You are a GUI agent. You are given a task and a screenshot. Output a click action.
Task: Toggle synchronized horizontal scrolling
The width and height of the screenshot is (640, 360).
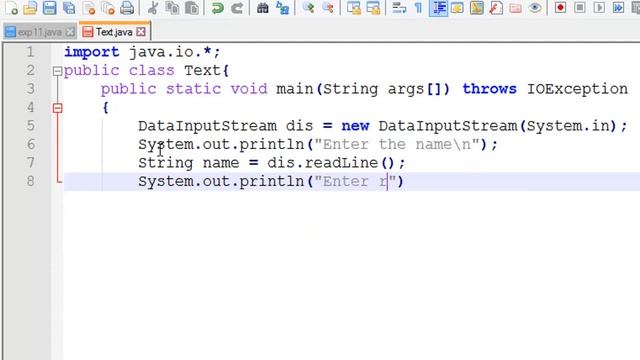(373, 8)
